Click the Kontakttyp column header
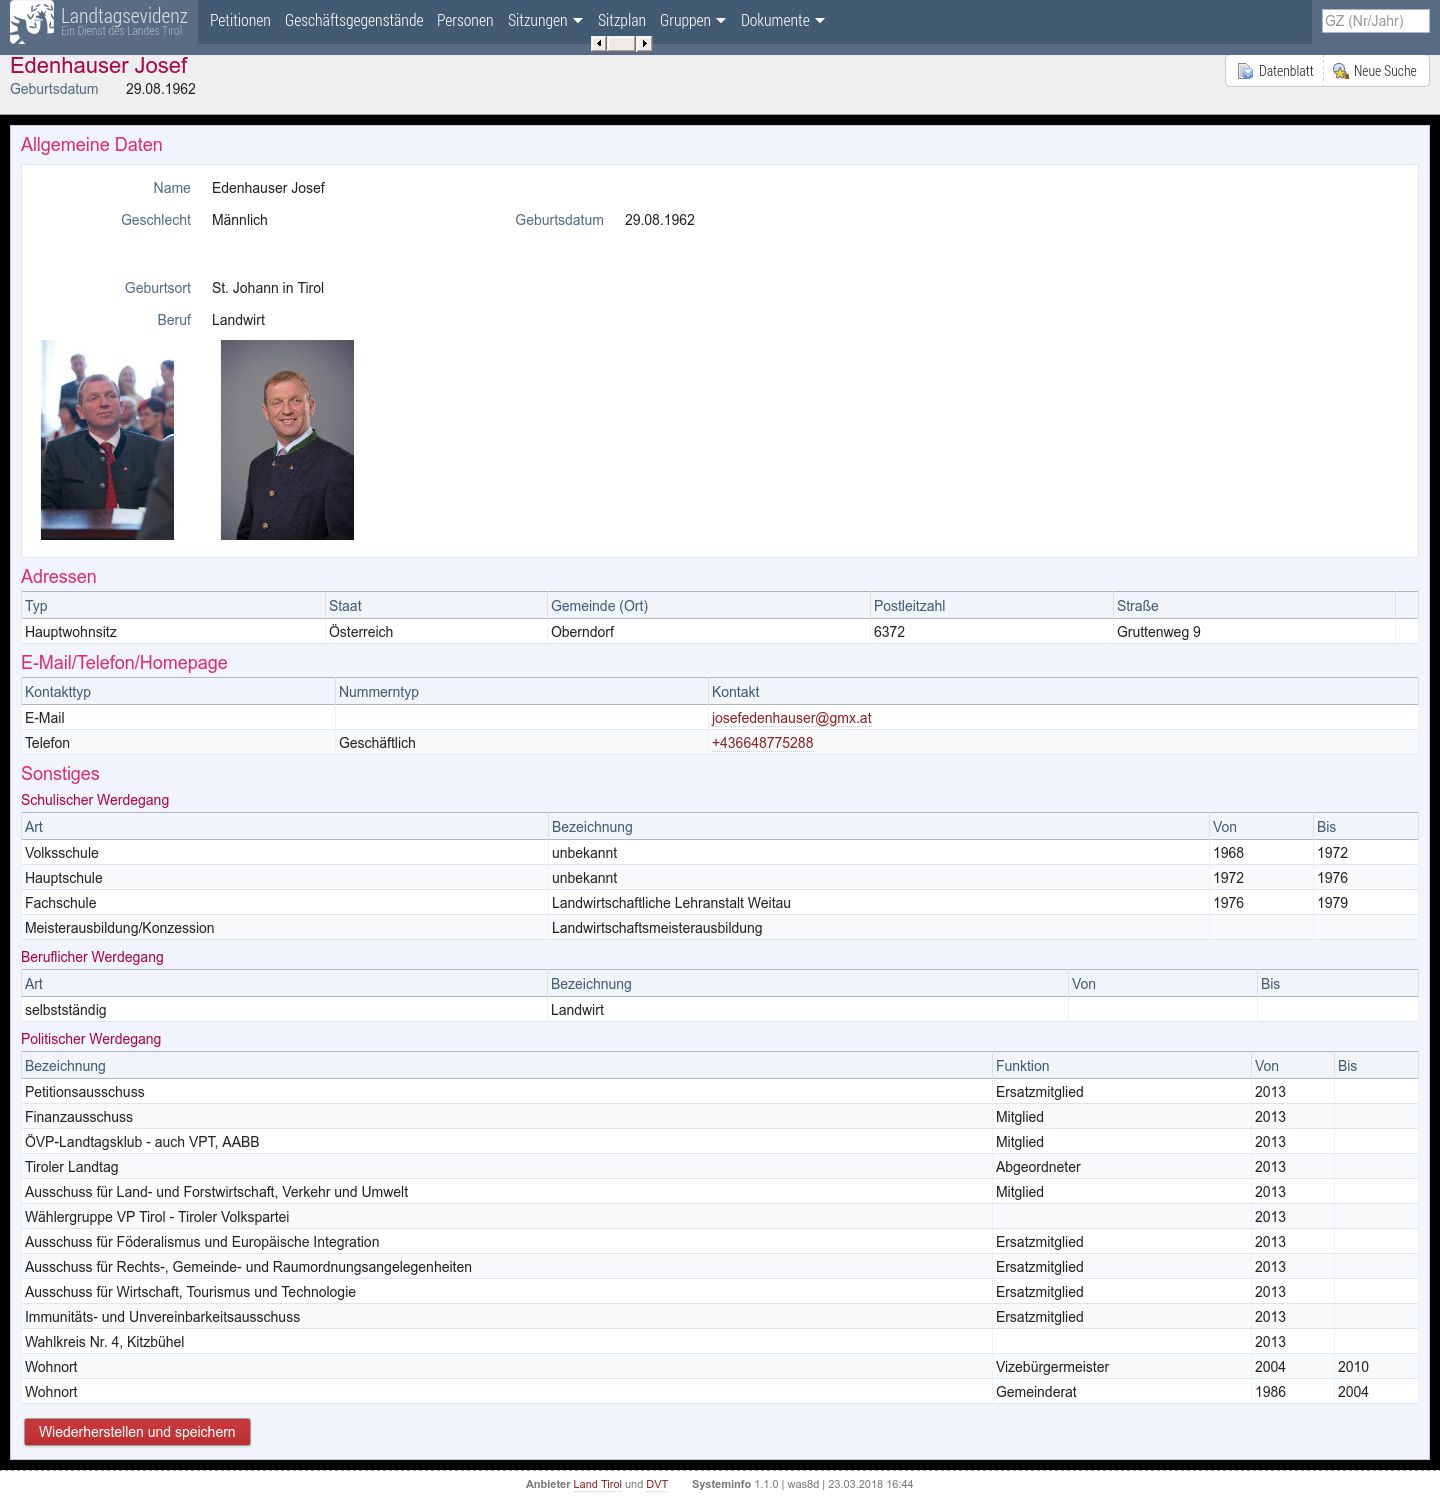 [178, 692]
